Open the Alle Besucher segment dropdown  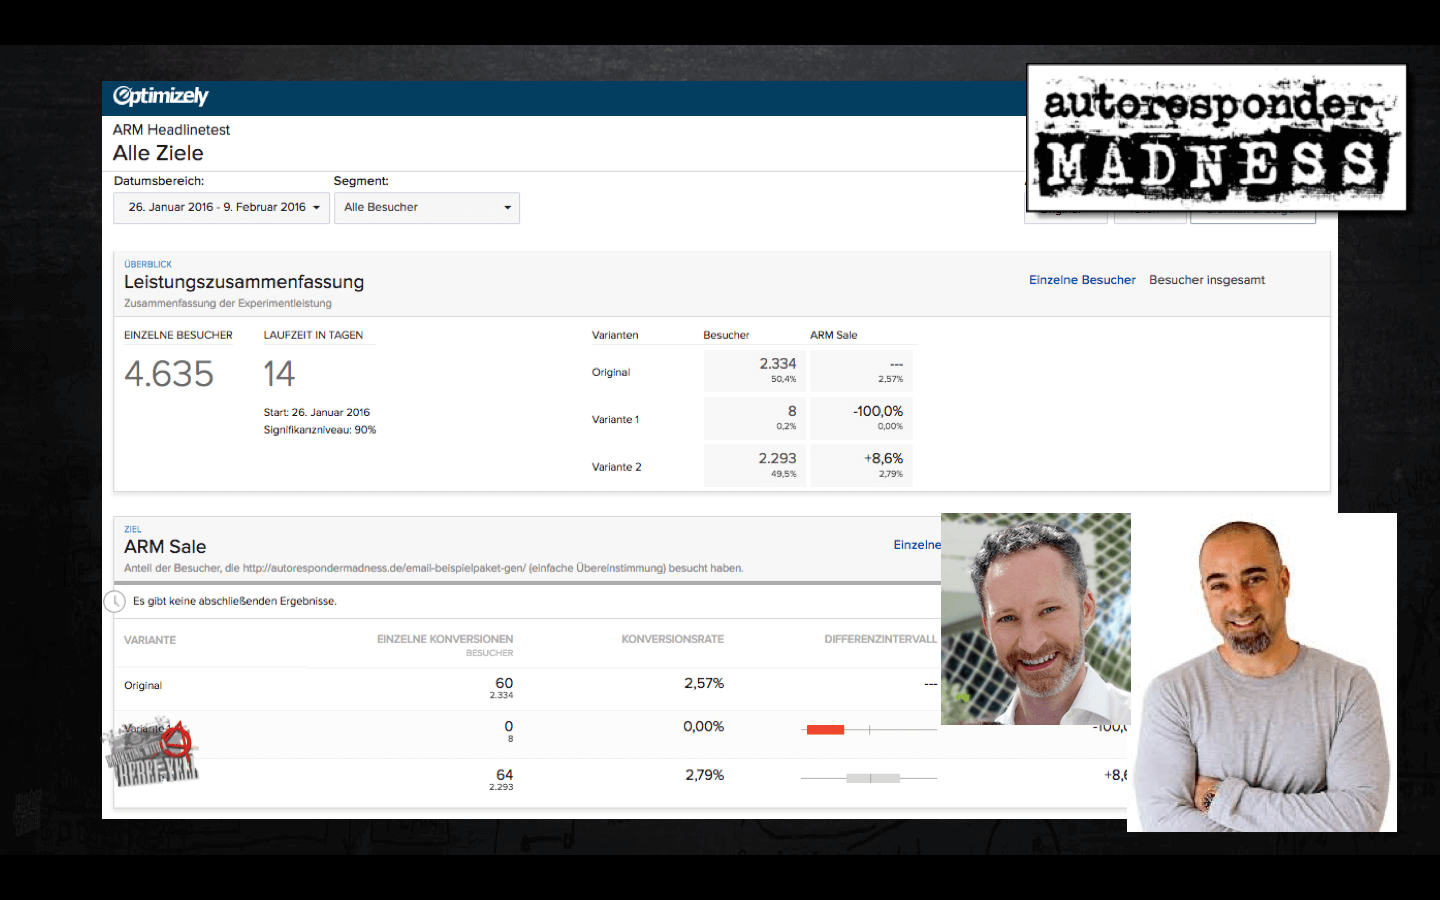click(427, 207)
